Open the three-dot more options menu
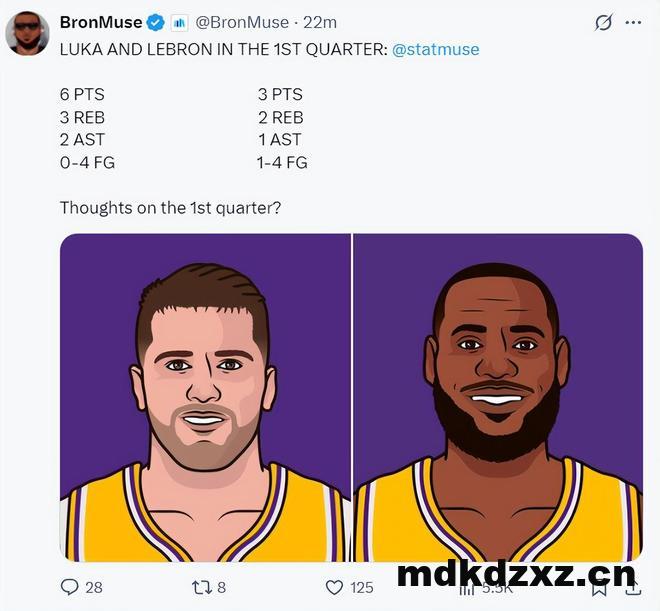 [633, 22]
